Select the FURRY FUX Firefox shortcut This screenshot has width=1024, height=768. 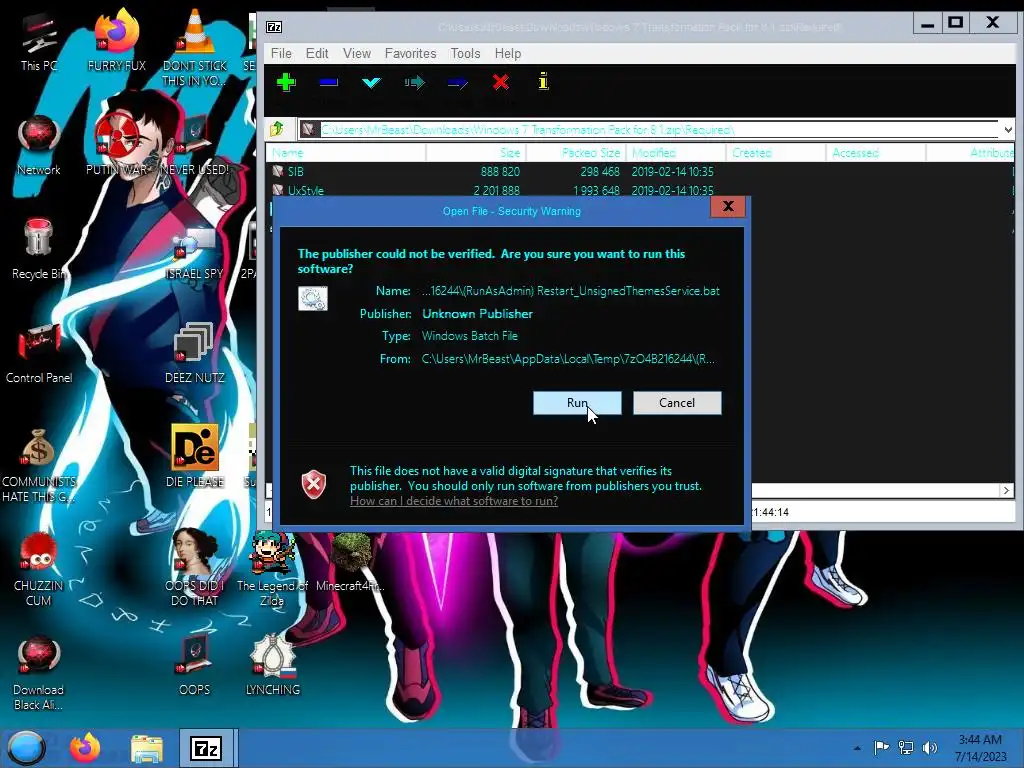coord(116,42)
